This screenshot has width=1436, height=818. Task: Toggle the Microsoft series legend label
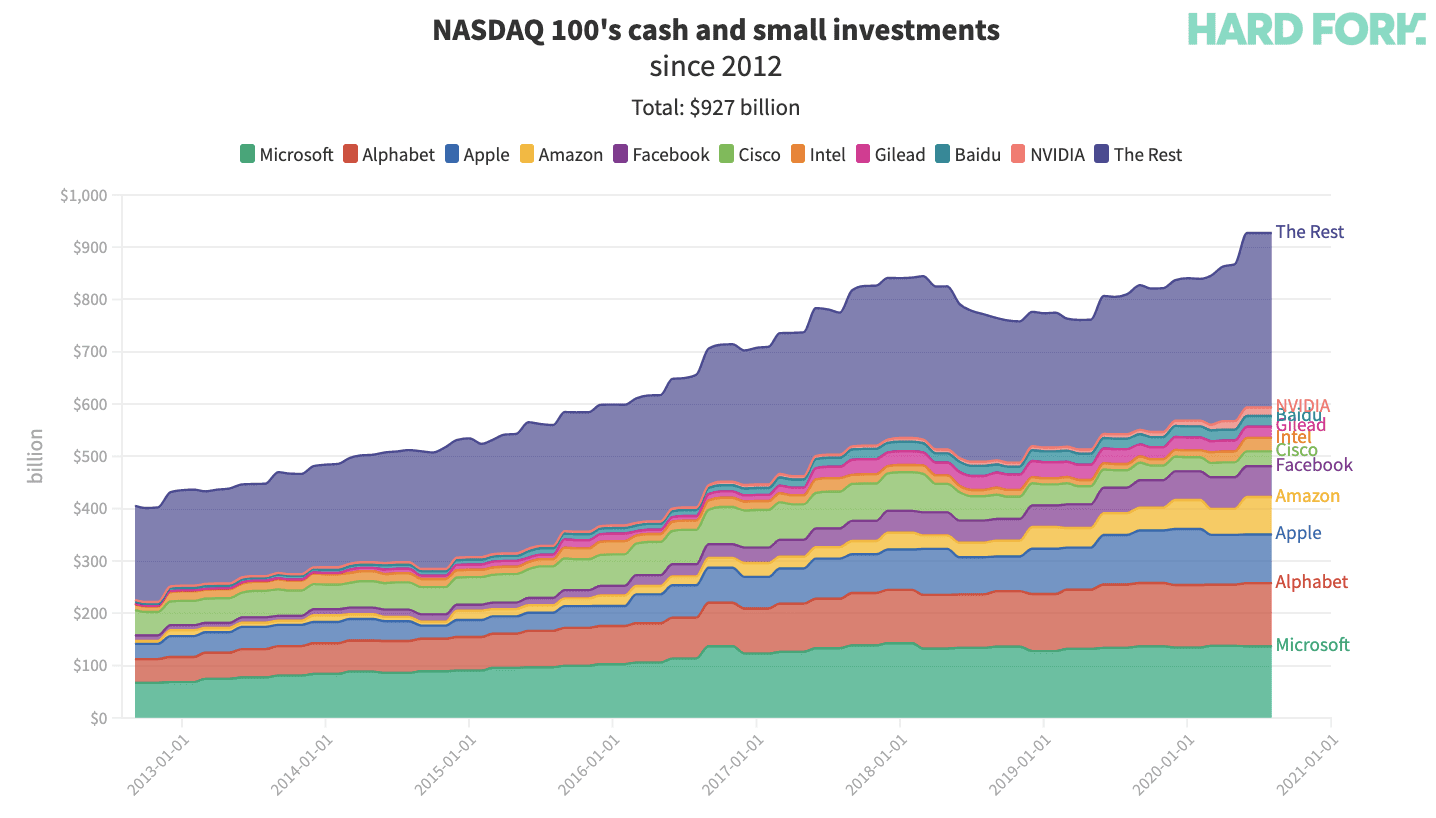click(296, 155)
